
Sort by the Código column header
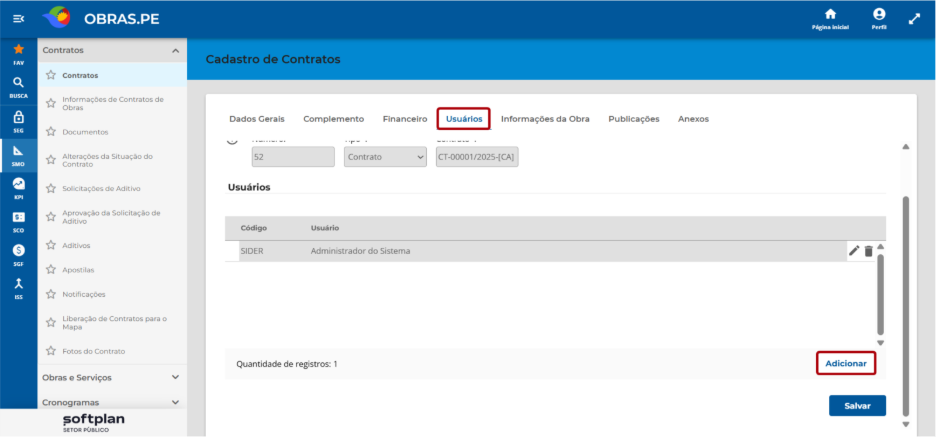253,228
